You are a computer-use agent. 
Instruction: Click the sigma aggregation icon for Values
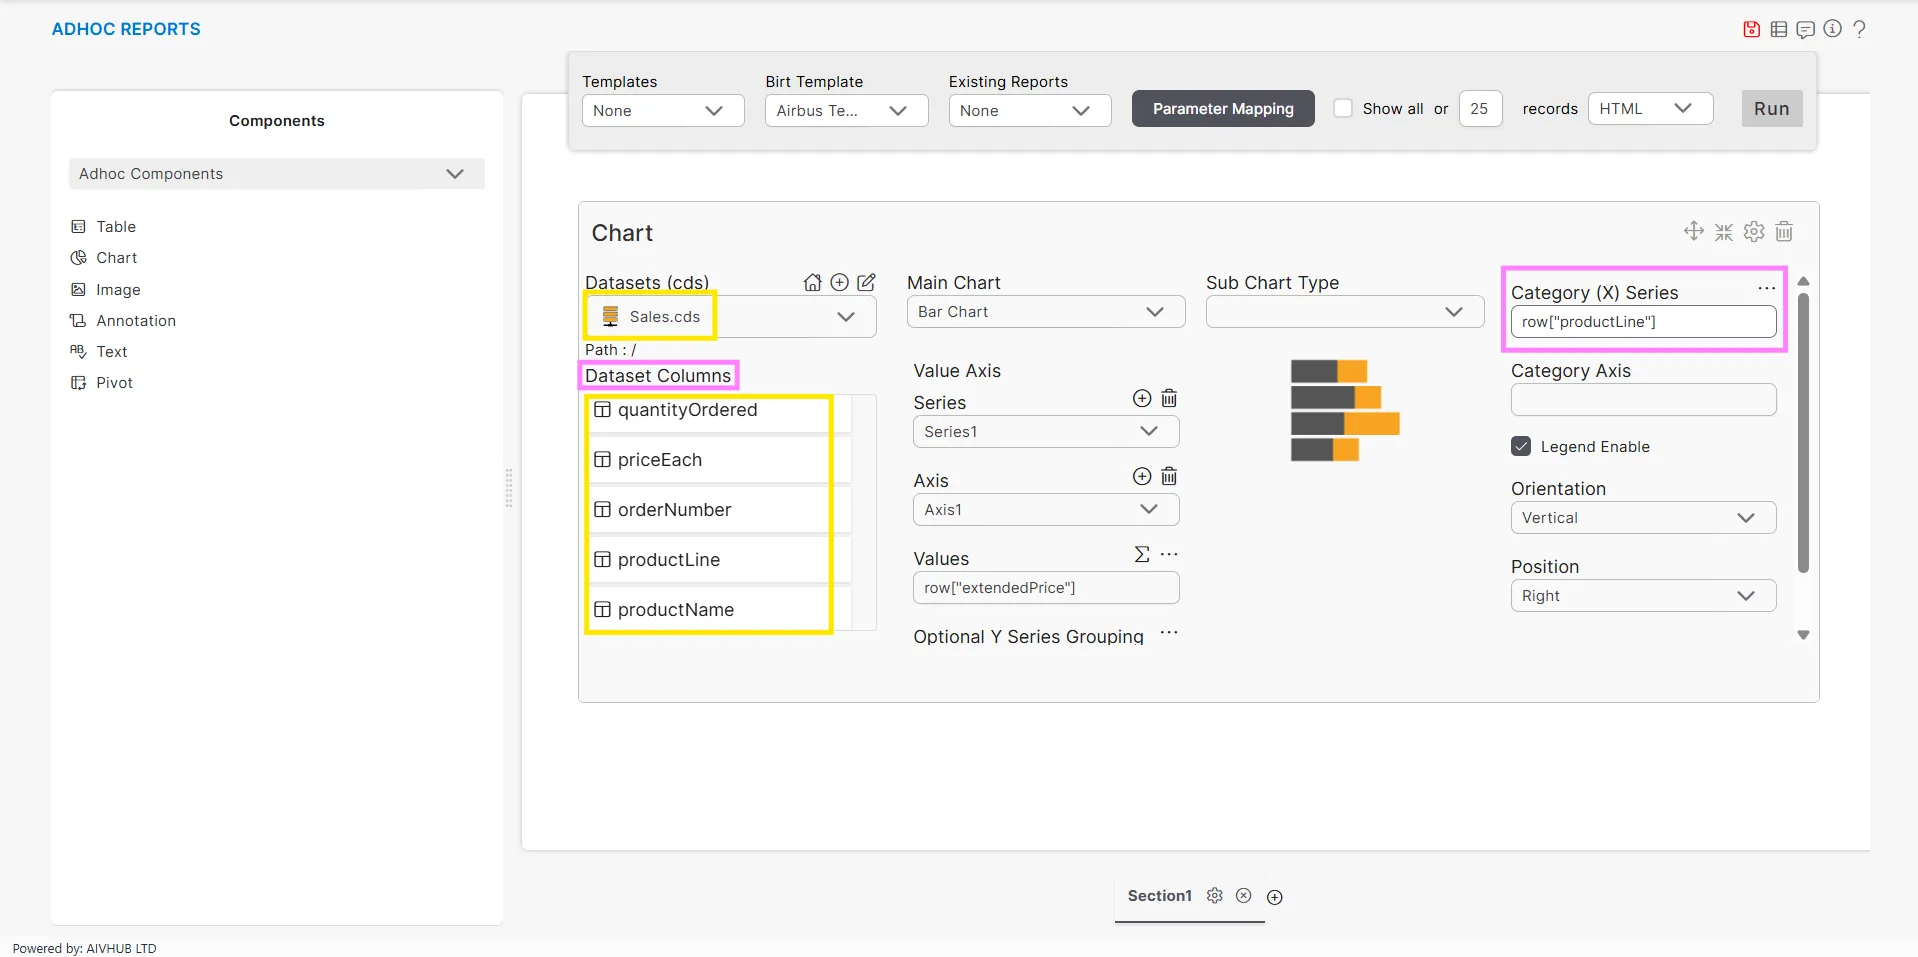click(x=1142, y=554)
